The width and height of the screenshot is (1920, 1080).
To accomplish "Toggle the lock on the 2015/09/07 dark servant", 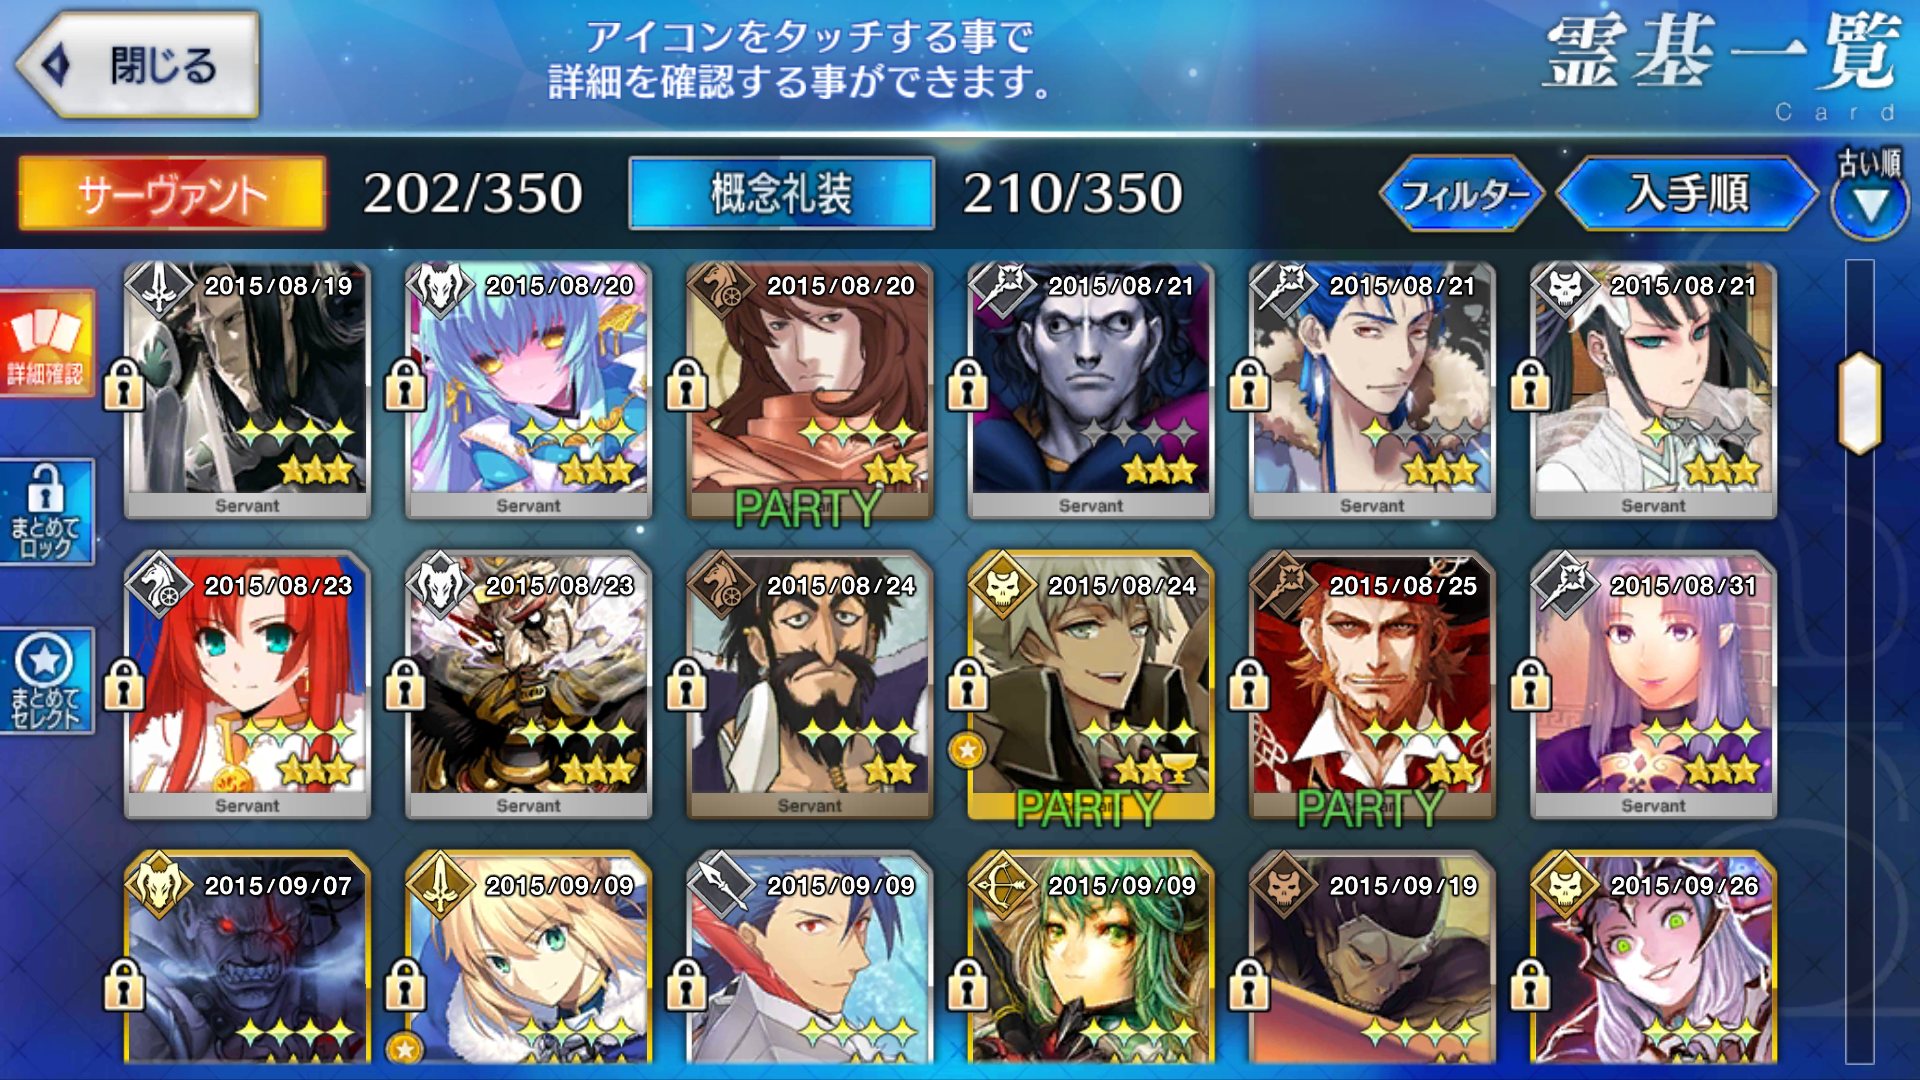I will (x=124, y=984).
